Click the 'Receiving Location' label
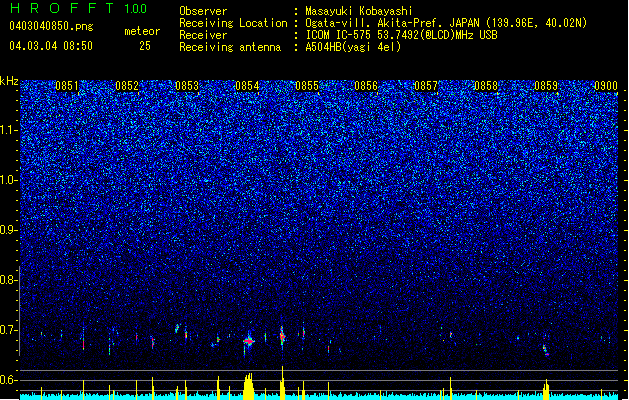Screen dimensions: 629x400 pyautogui.click(x=233, y=23)
